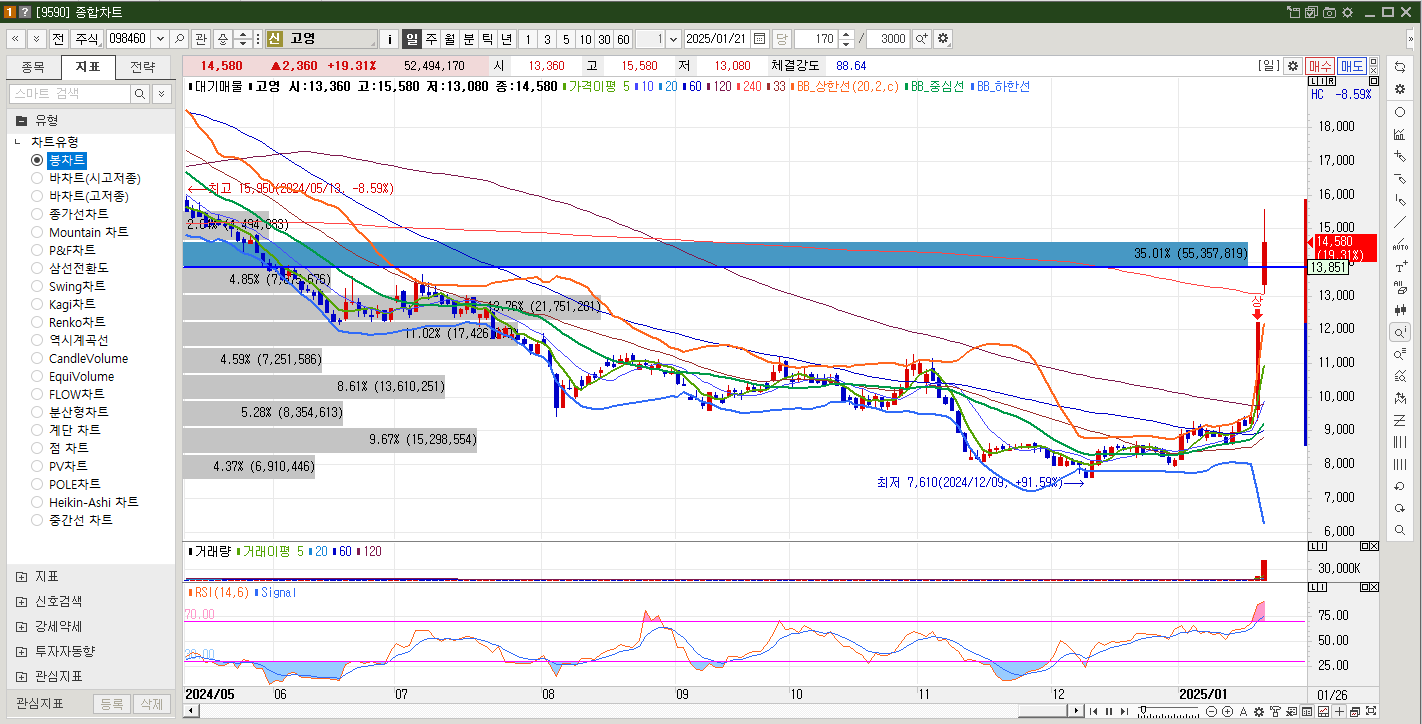Adjust the bottom zoom level slider handle
The width and height of the screenshot is (1422, 724).
tap(1144, 712)
